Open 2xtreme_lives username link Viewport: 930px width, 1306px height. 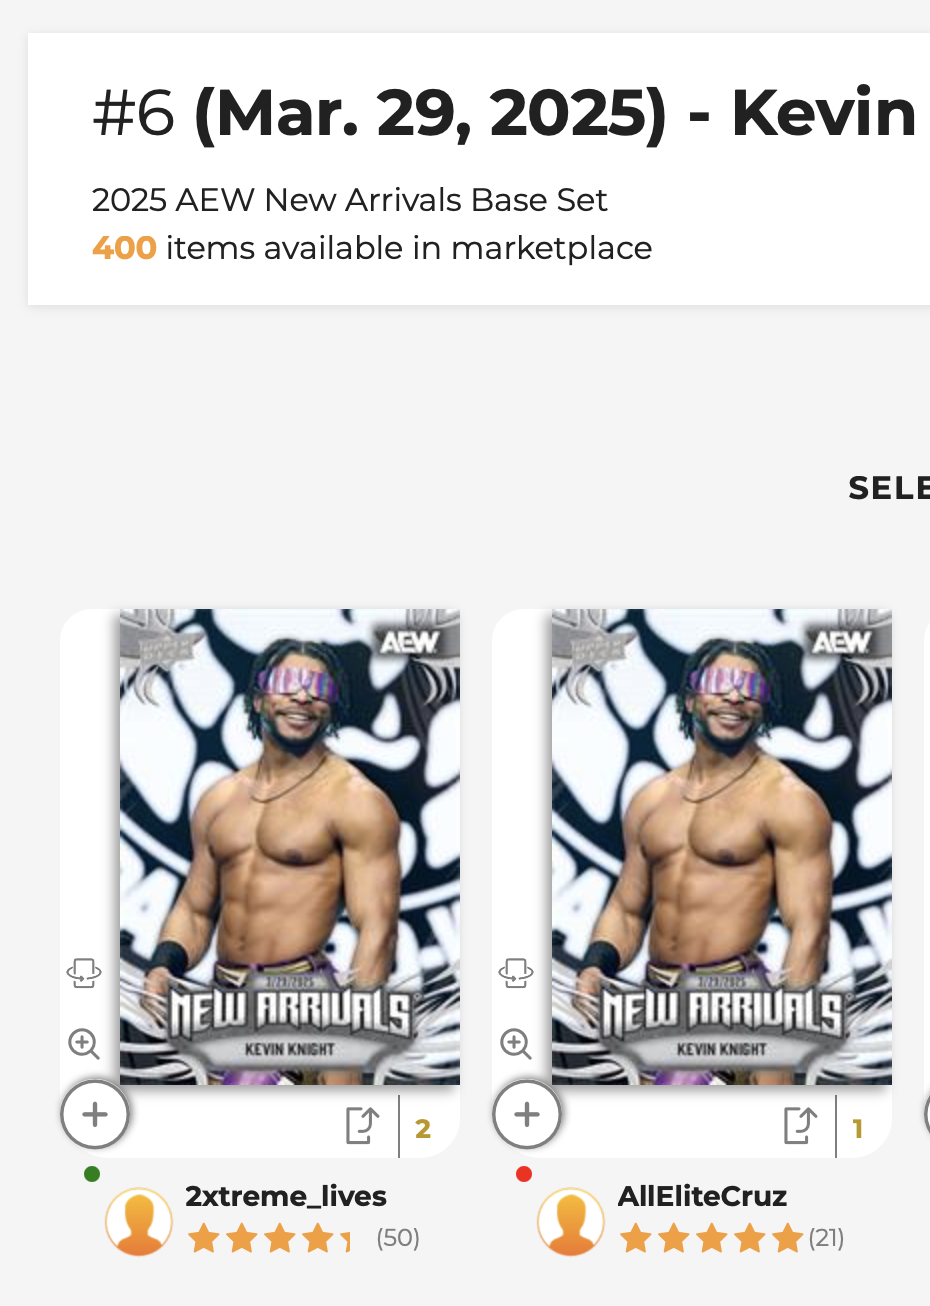[x=286, y=1196]
